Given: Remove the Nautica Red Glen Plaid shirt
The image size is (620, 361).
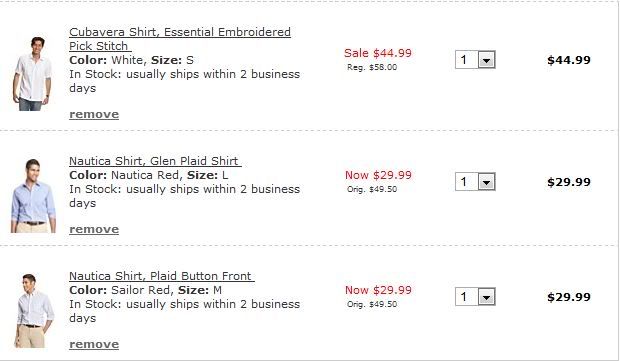Looking at the screenshot, I should [x=94, y=229].
